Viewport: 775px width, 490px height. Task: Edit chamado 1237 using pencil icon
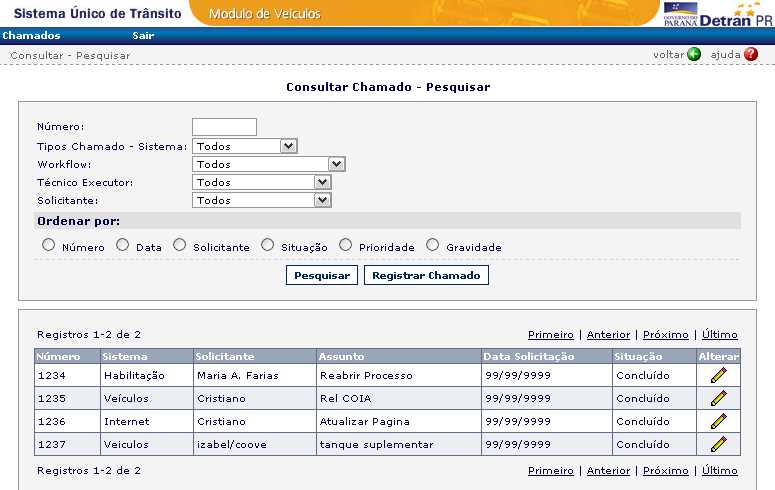point(718,444)
